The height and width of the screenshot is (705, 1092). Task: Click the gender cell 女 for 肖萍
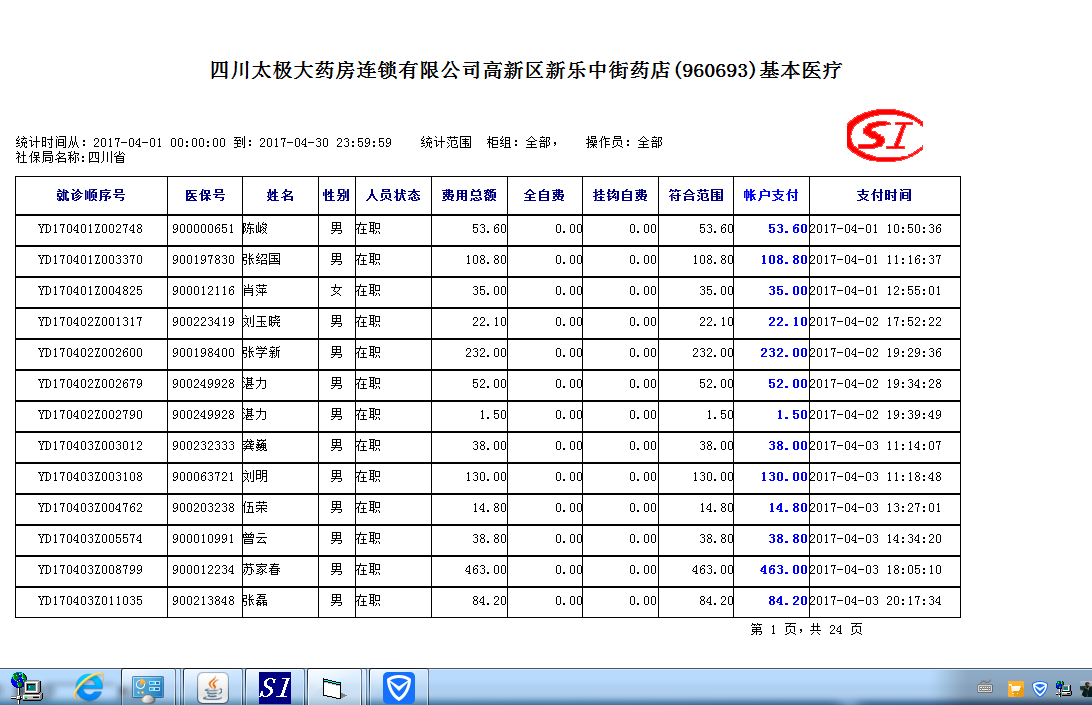(336, 291)
